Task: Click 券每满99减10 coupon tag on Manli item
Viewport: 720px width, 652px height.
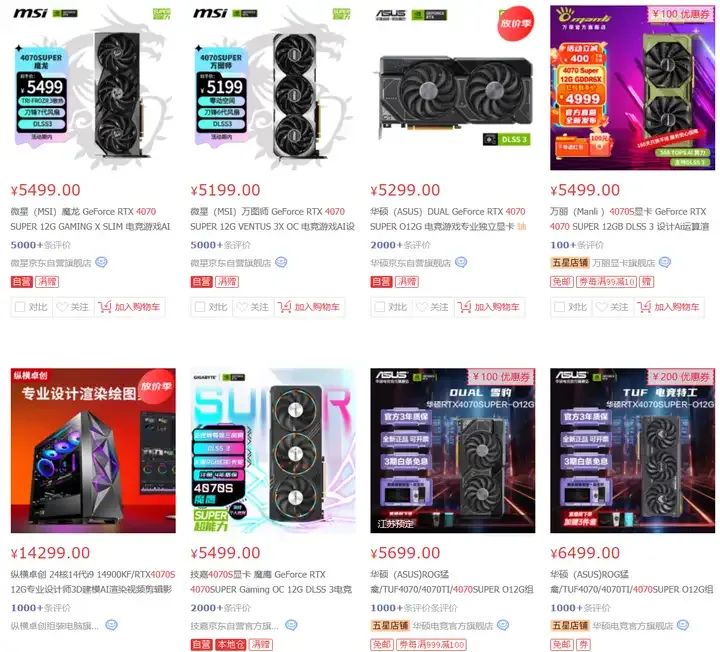Action: click(x=606, y=281)
